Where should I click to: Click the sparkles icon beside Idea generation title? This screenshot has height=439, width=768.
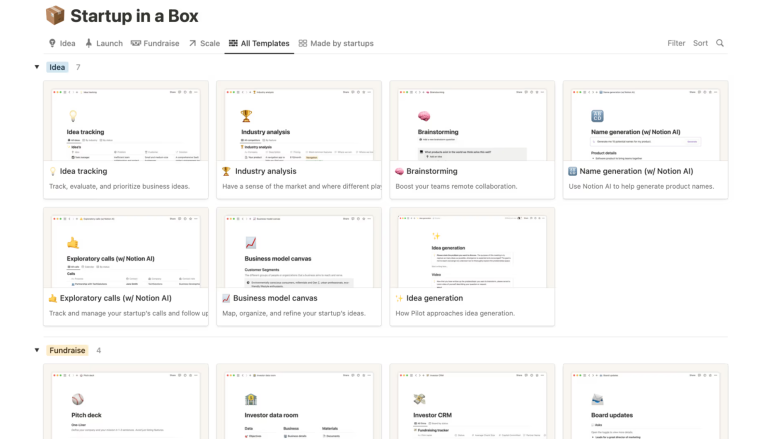tap(399, 298)
